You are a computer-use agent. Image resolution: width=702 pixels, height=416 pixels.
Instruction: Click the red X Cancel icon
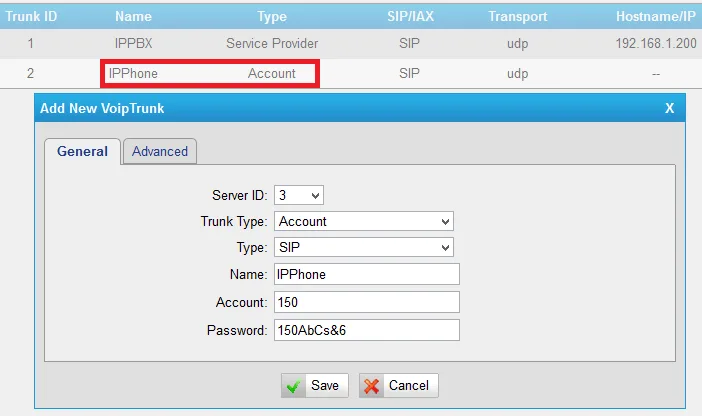372,386
